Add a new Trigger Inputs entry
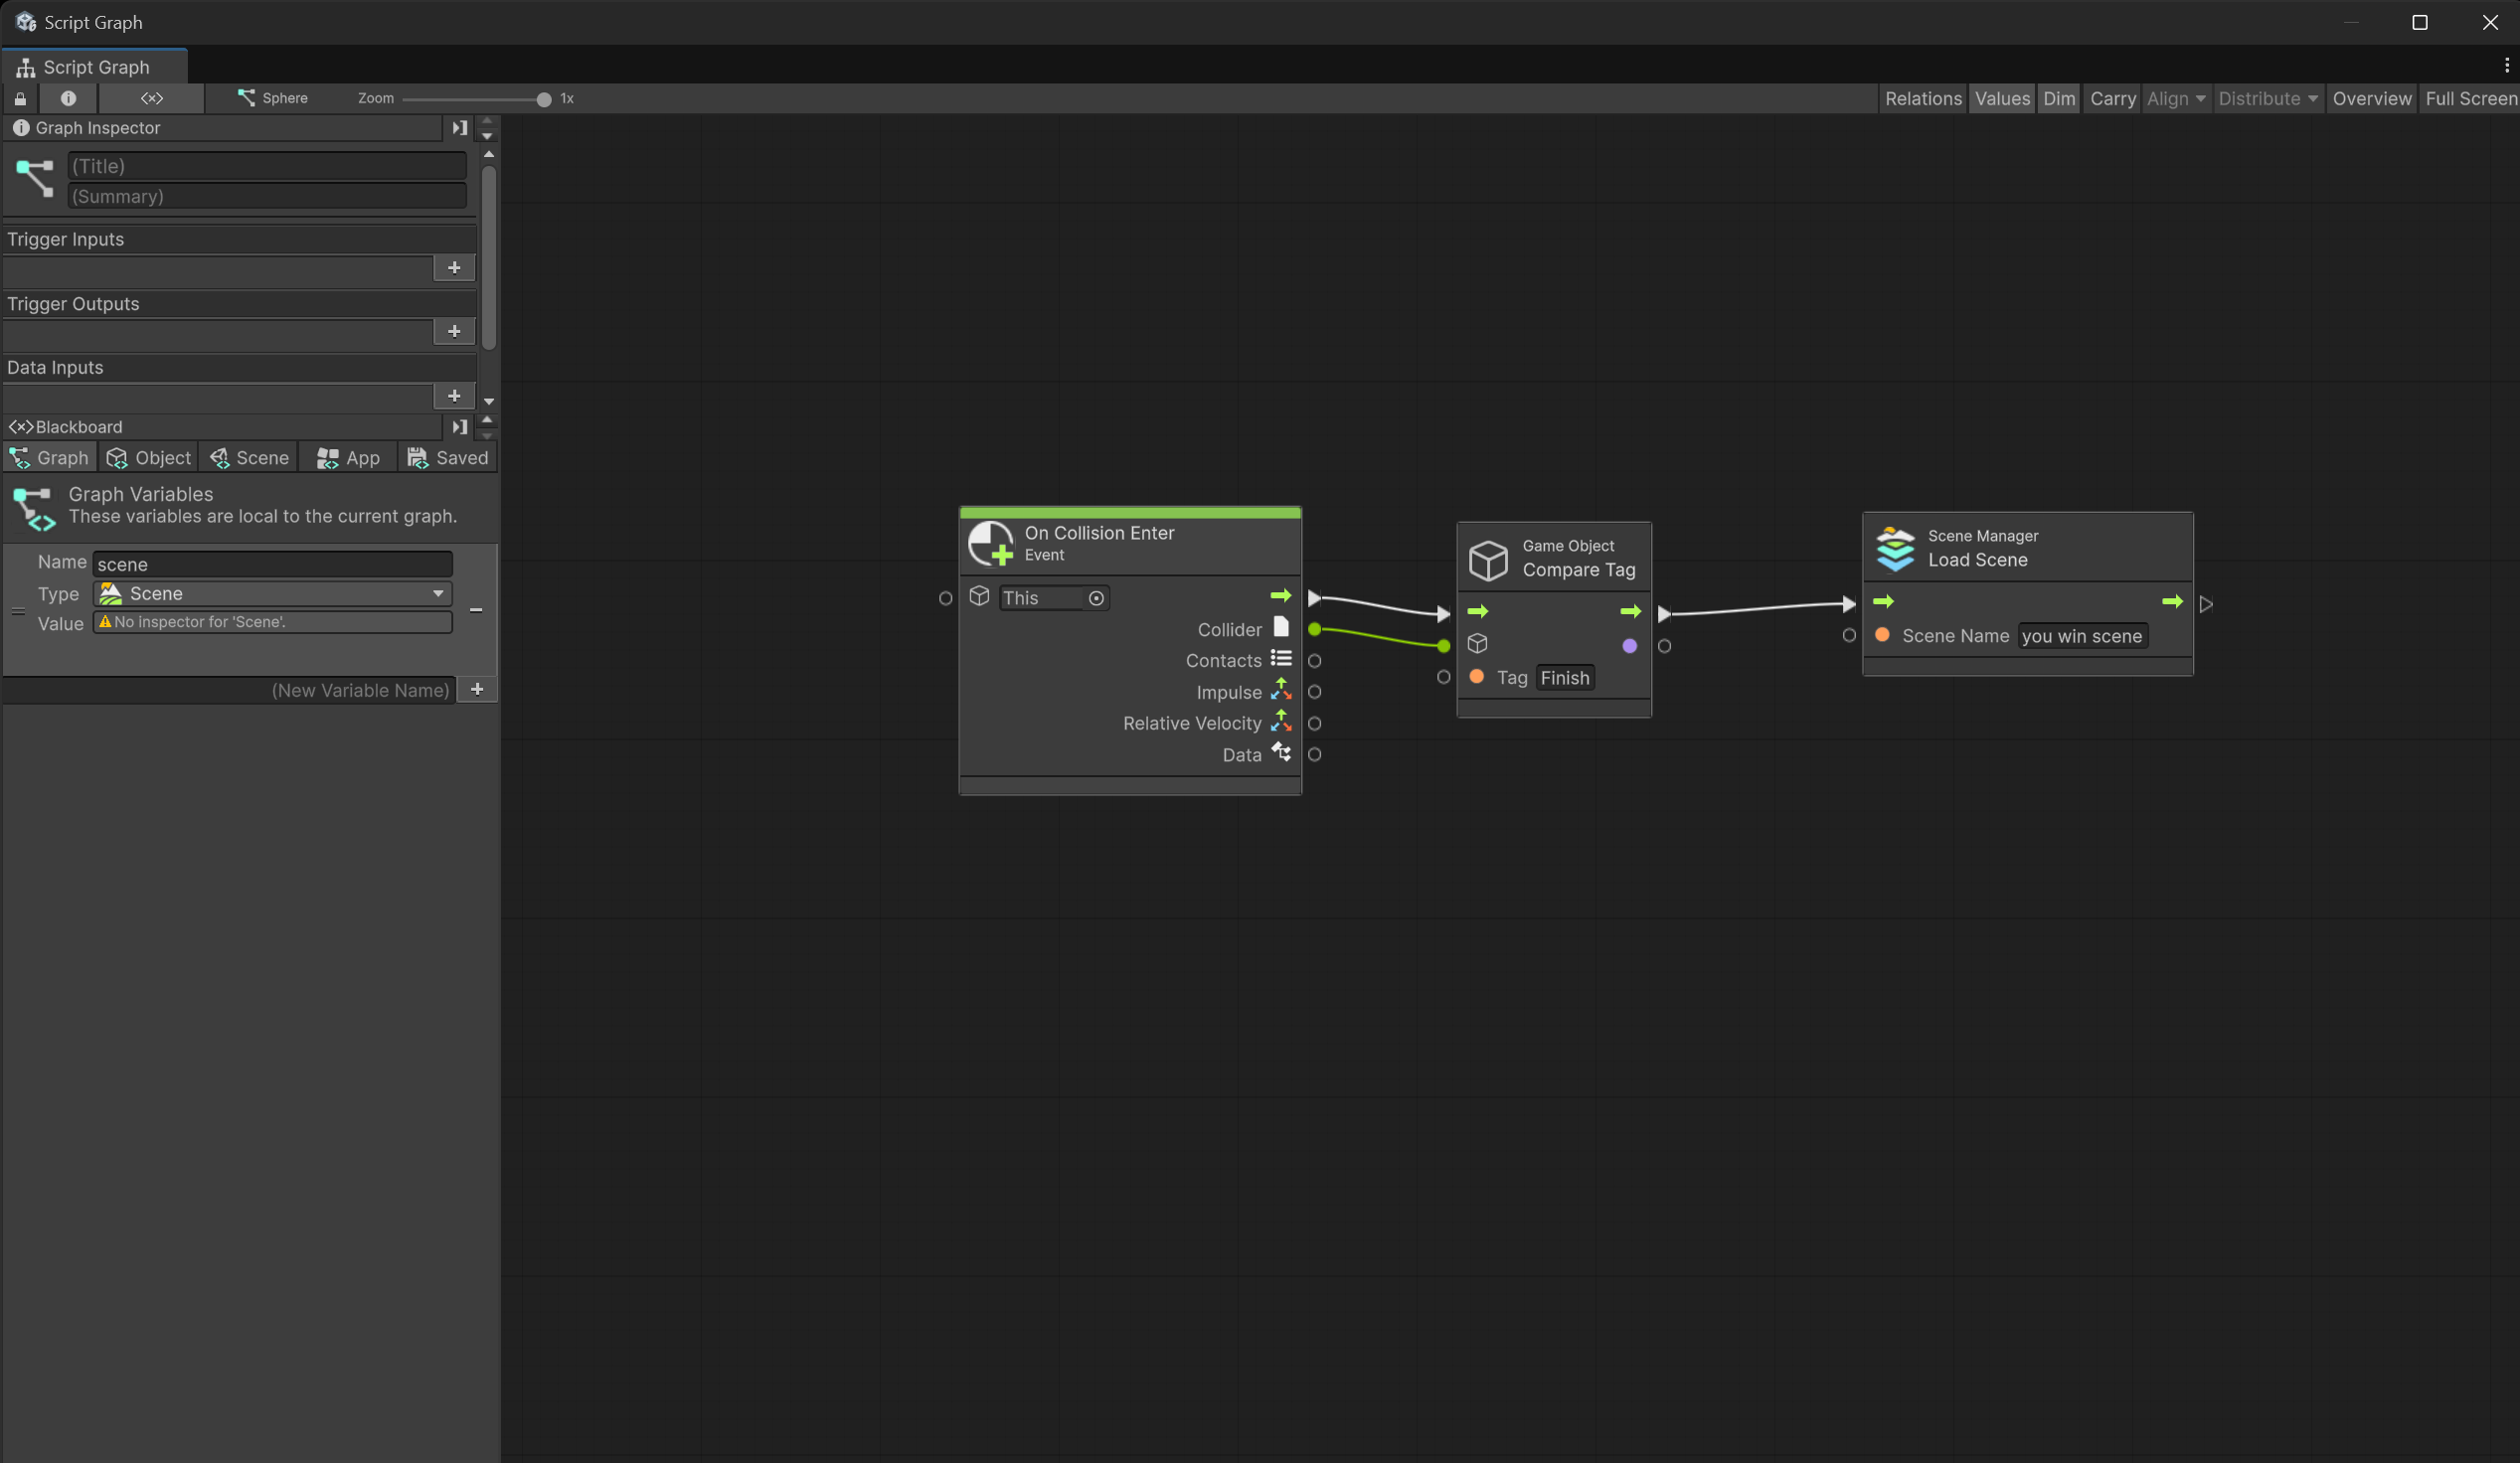The image size is (2520, 1463). click(454, 267)
